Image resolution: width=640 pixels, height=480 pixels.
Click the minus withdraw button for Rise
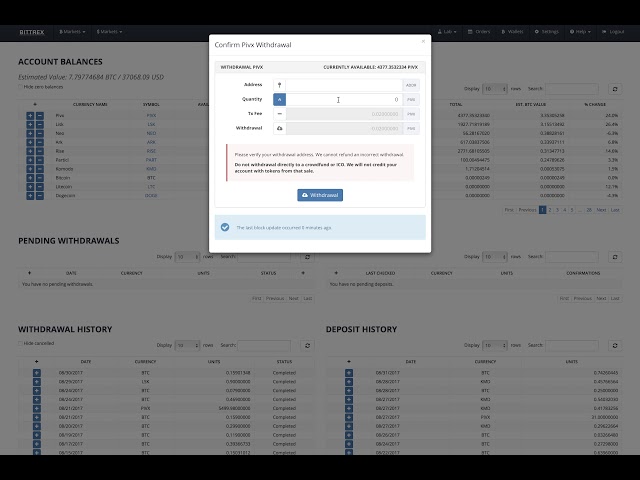(x=40, y=151)
